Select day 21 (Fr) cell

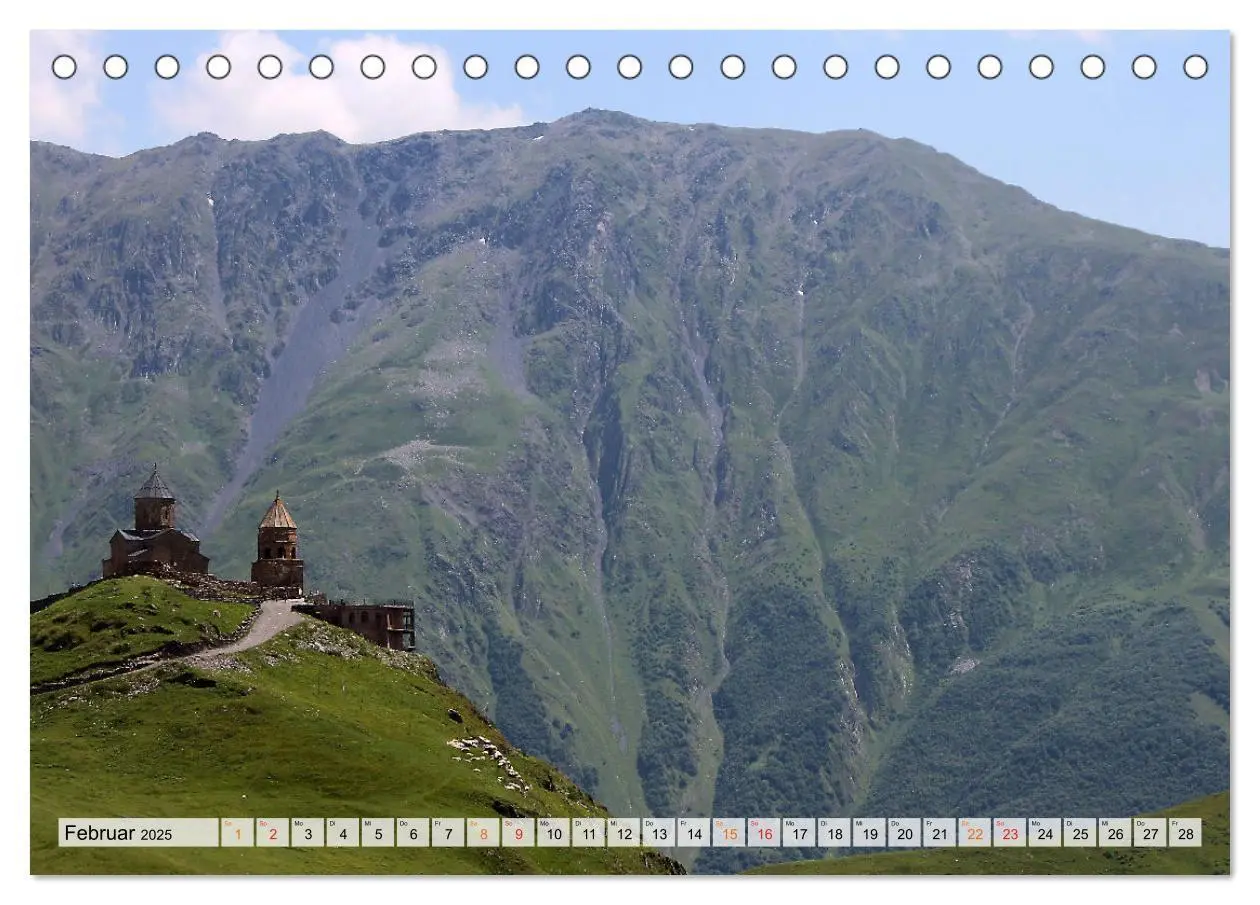tap(939, 833)
